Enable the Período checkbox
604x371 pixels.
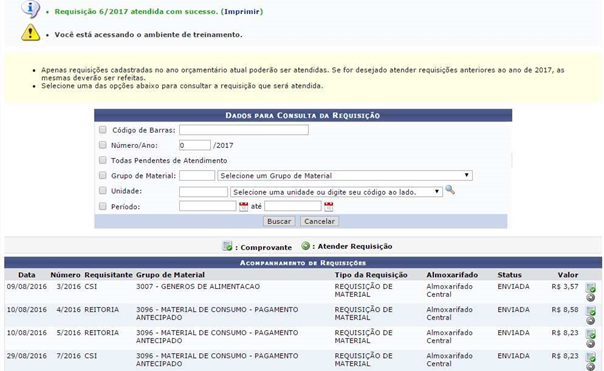tap(102, 206)
